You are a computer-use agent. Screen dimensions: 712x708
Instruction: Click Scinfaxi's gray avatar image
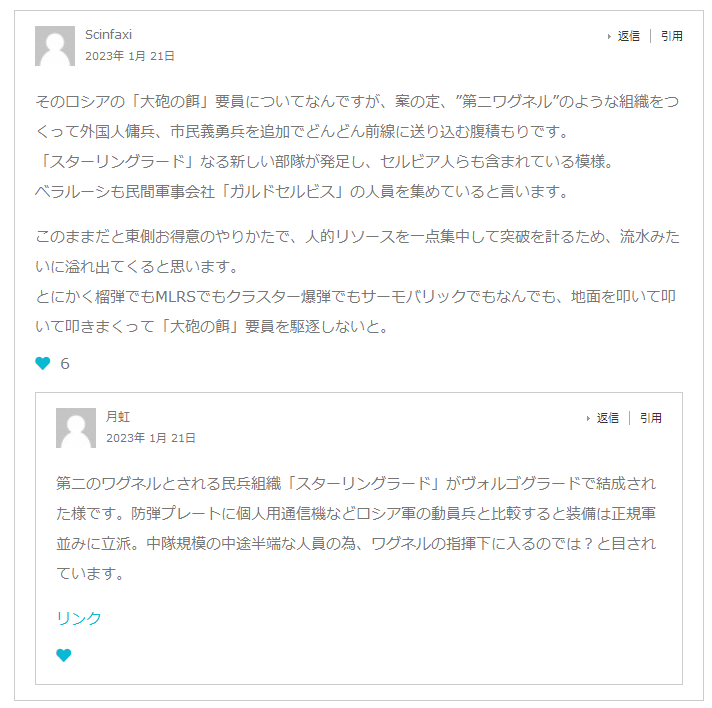55,46
